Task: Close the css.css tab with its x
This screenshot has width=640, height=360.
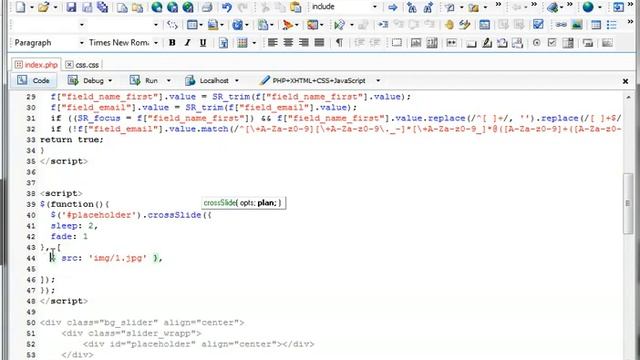Action: pos(69,64)
